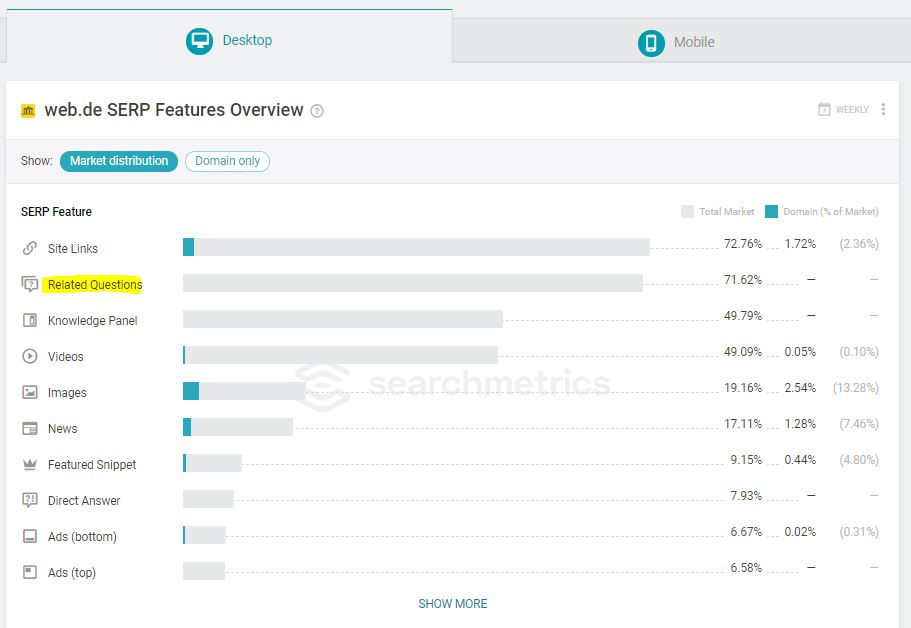Click the News label

point(62,429)
